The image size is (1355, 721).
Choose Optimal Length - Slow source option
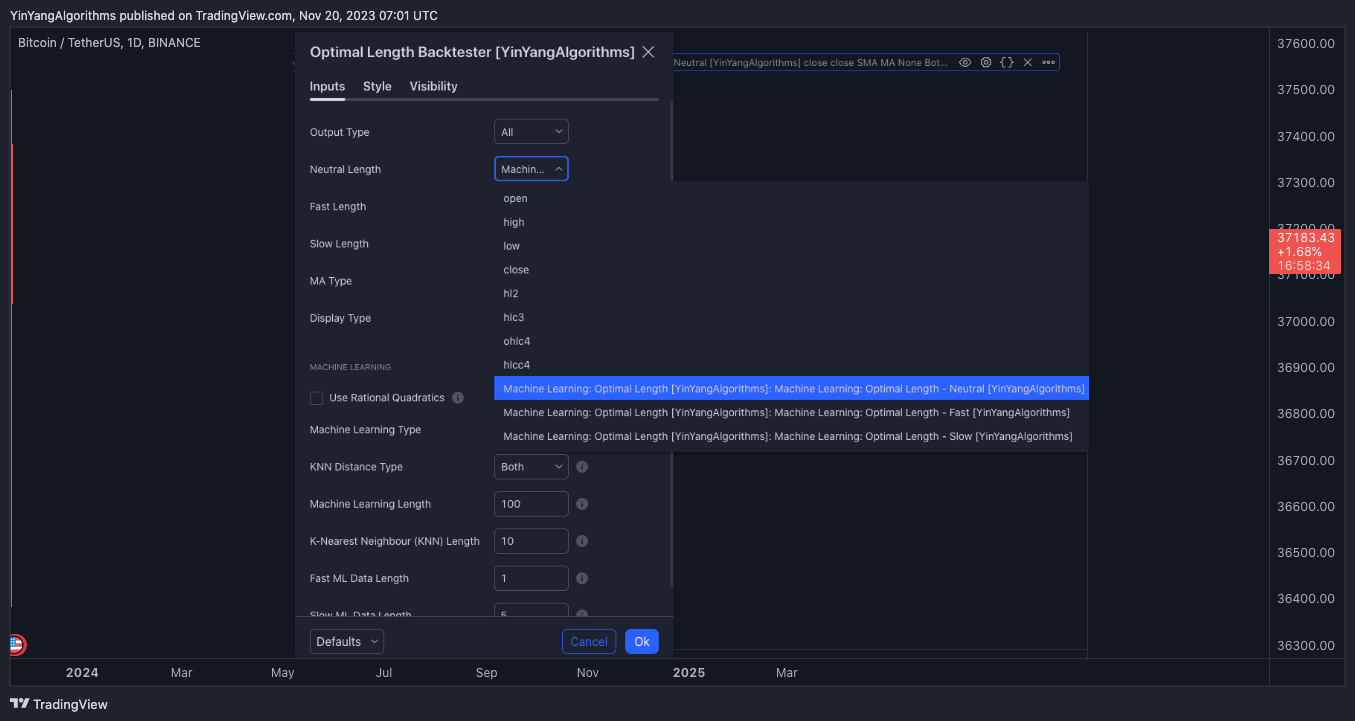(x=791, y=436)
